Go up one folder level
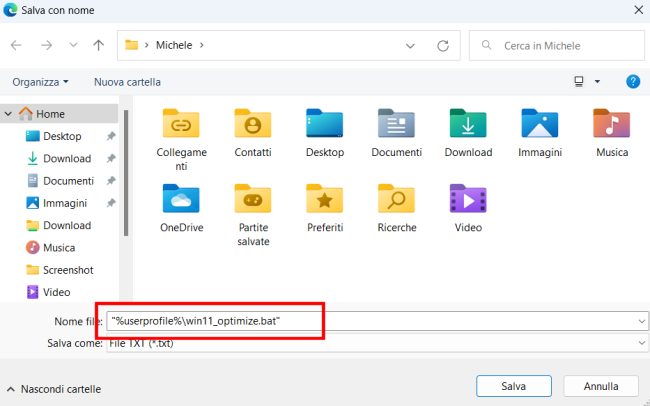Viewport: 650px width, 406px height. tap(98, 45)
